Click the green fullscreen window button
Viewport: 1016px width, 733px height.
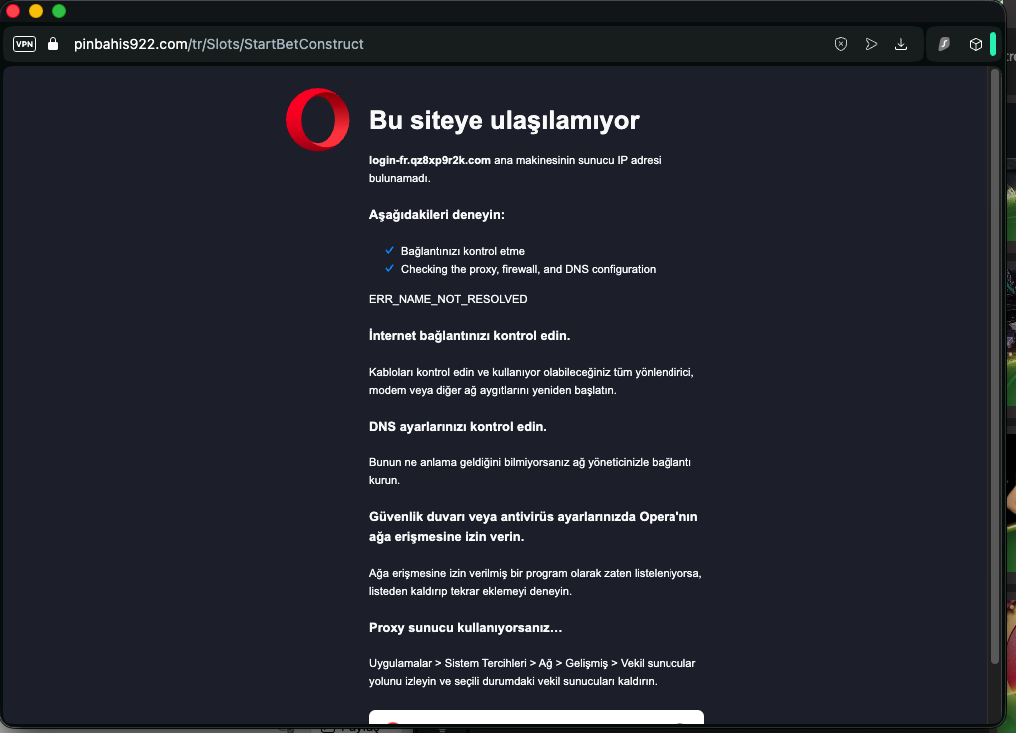[x=59, y=11]
